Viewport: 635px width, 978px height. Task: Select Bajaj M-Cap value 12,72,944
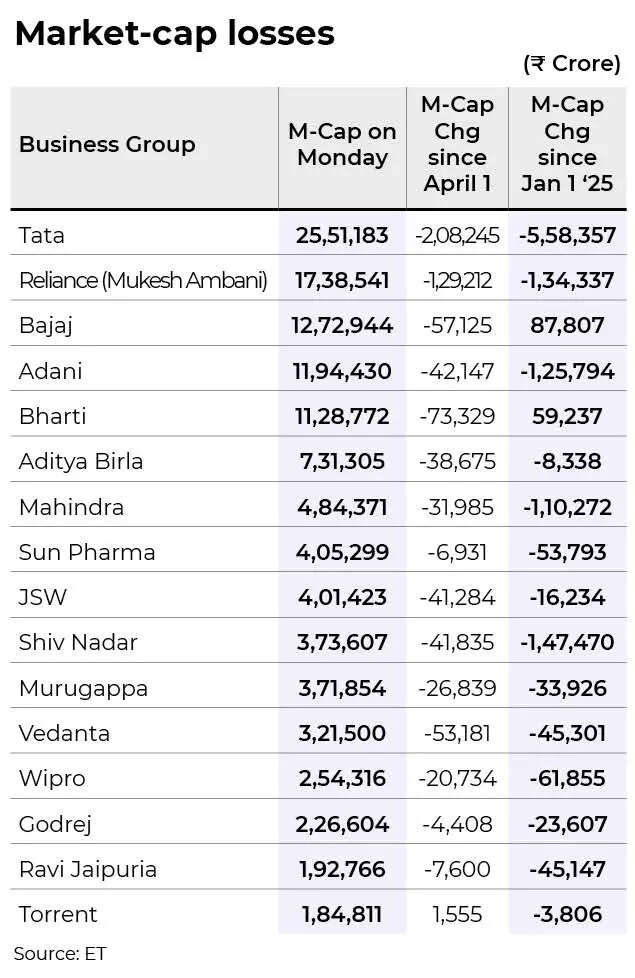click(x=342, y=326)
